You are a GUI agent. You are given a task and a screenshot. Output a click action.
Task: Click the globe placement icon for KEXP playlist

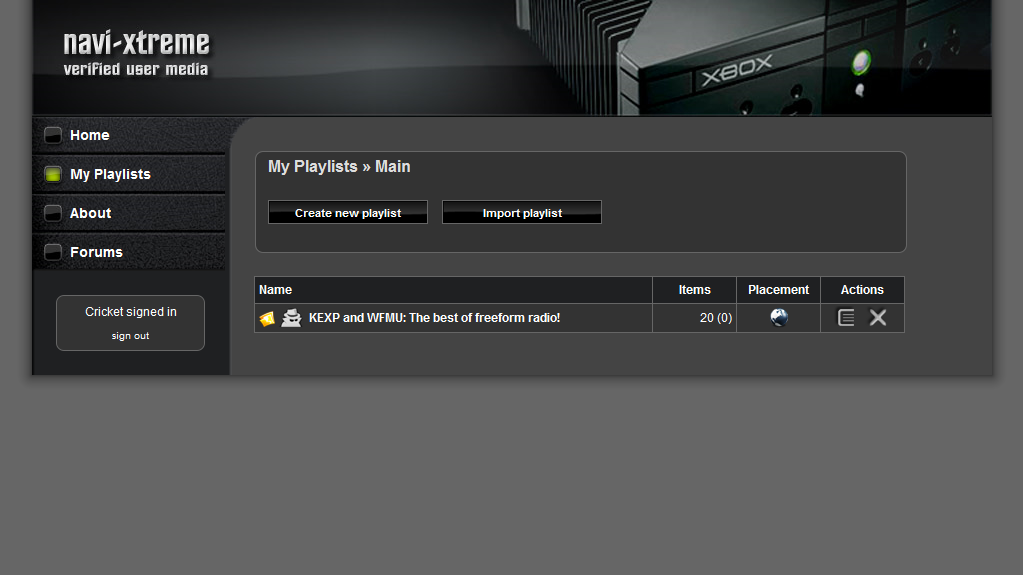(x=779, y=317)
